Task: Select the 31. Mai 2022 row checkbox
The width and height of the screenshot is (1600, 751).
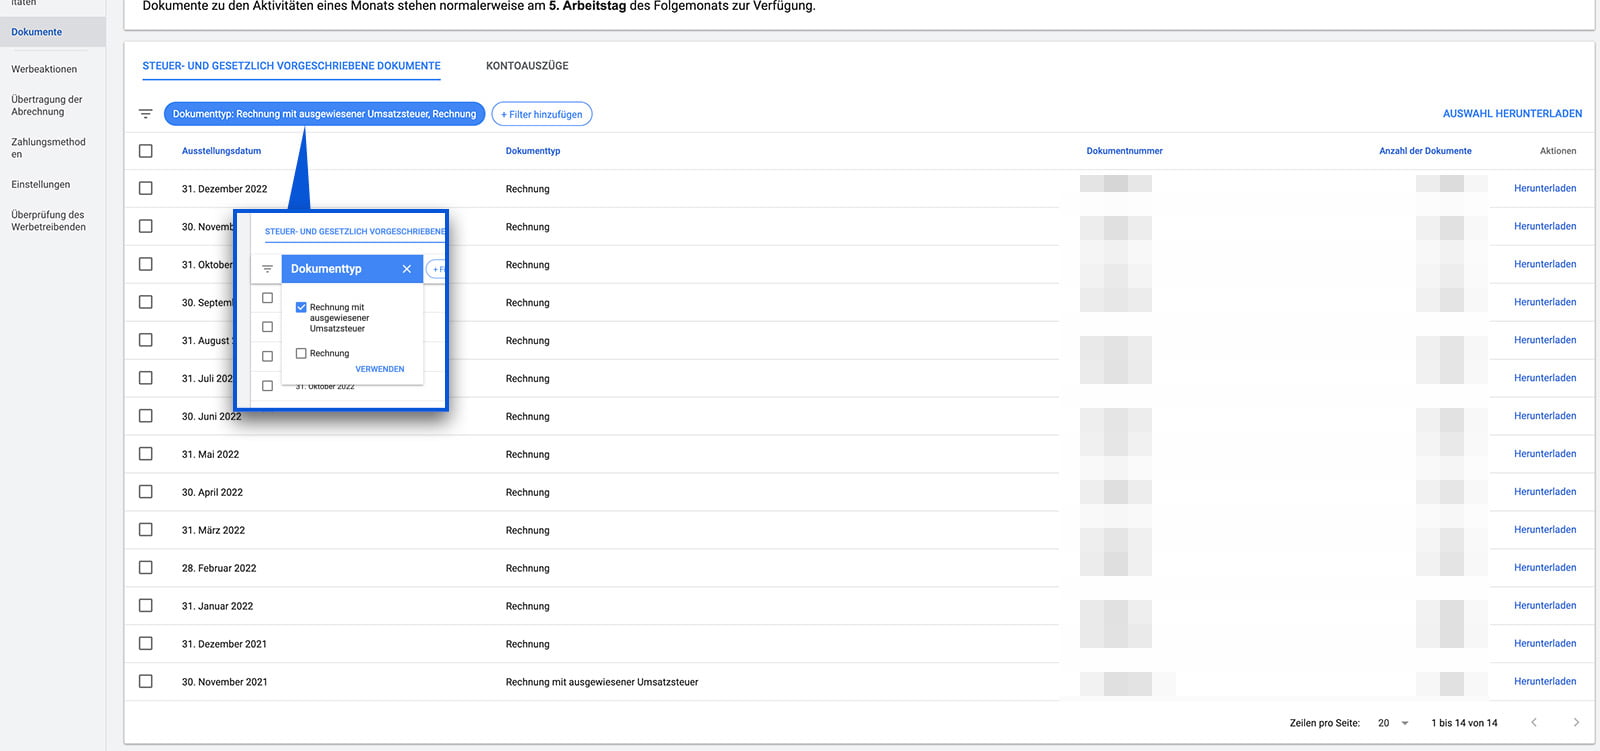Action: pos(146,454)
